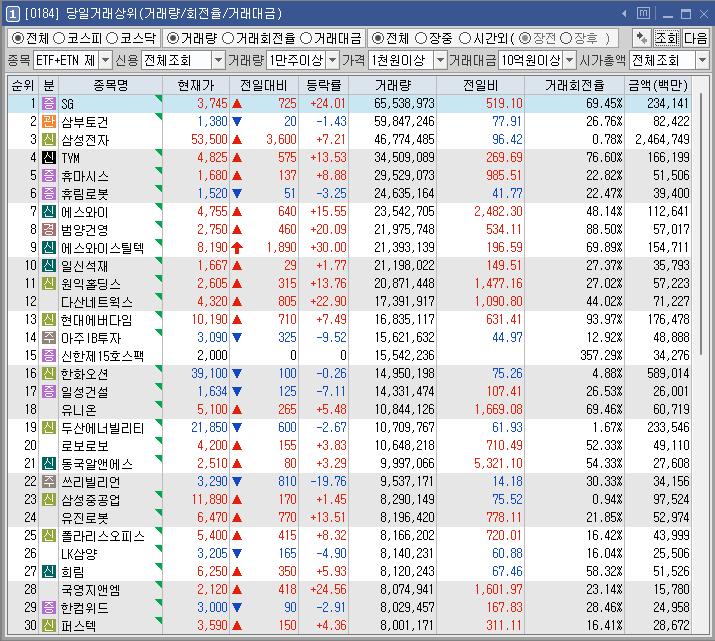715x641 pixels.
Task: Sort by the 현재가 column header
Action: (196, 85)
